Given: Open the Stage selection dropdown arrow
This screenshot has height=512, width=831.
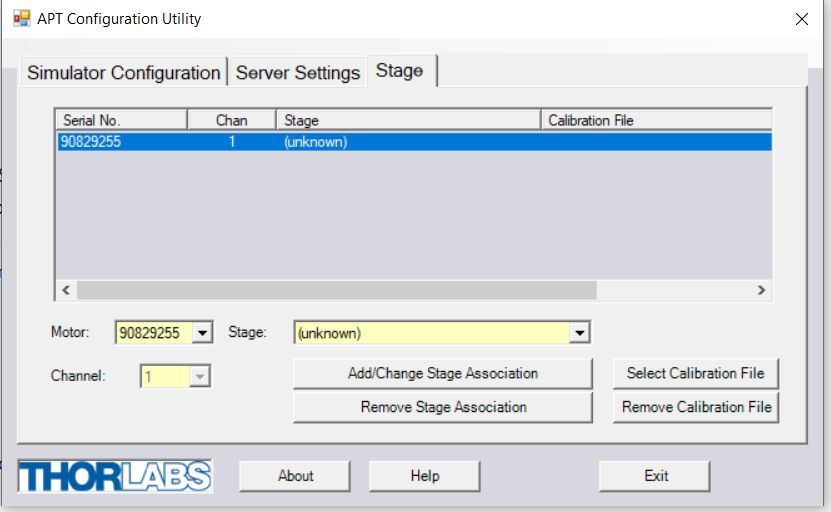Looking at the screenshot, I should click(x=578, y=333).
